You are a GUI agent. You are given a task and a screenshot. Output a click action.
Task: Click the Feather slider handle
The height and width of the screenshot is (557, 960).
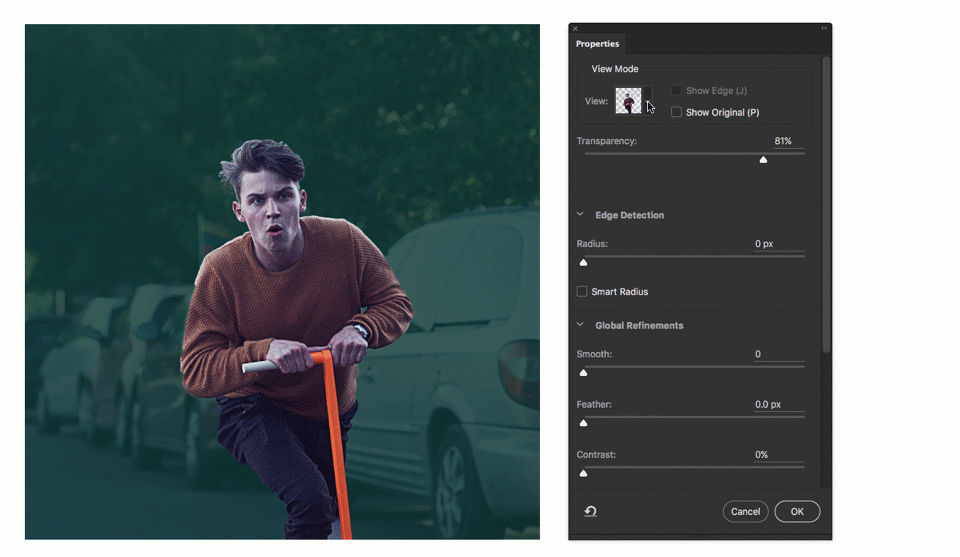click(x=583, y=423)
